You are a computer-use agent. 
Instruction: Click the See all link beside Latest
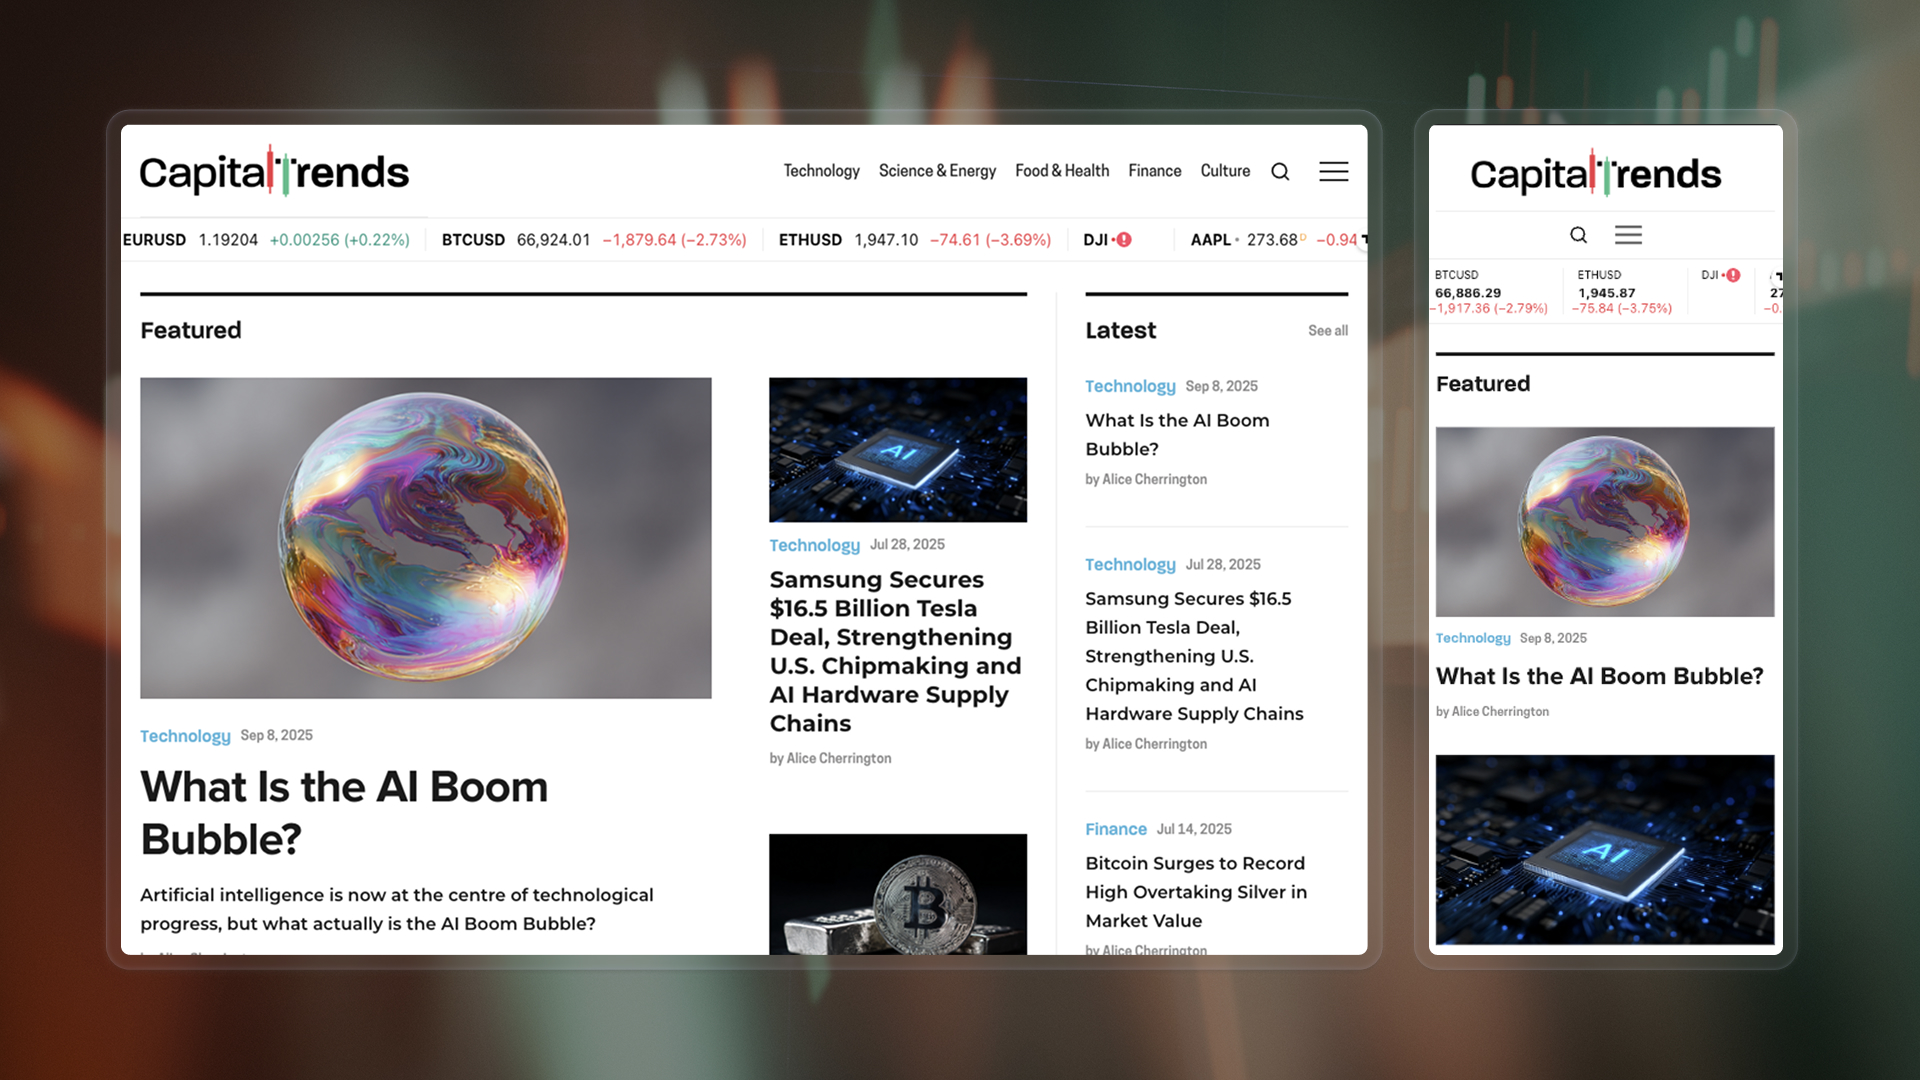tap(1327, 331)
